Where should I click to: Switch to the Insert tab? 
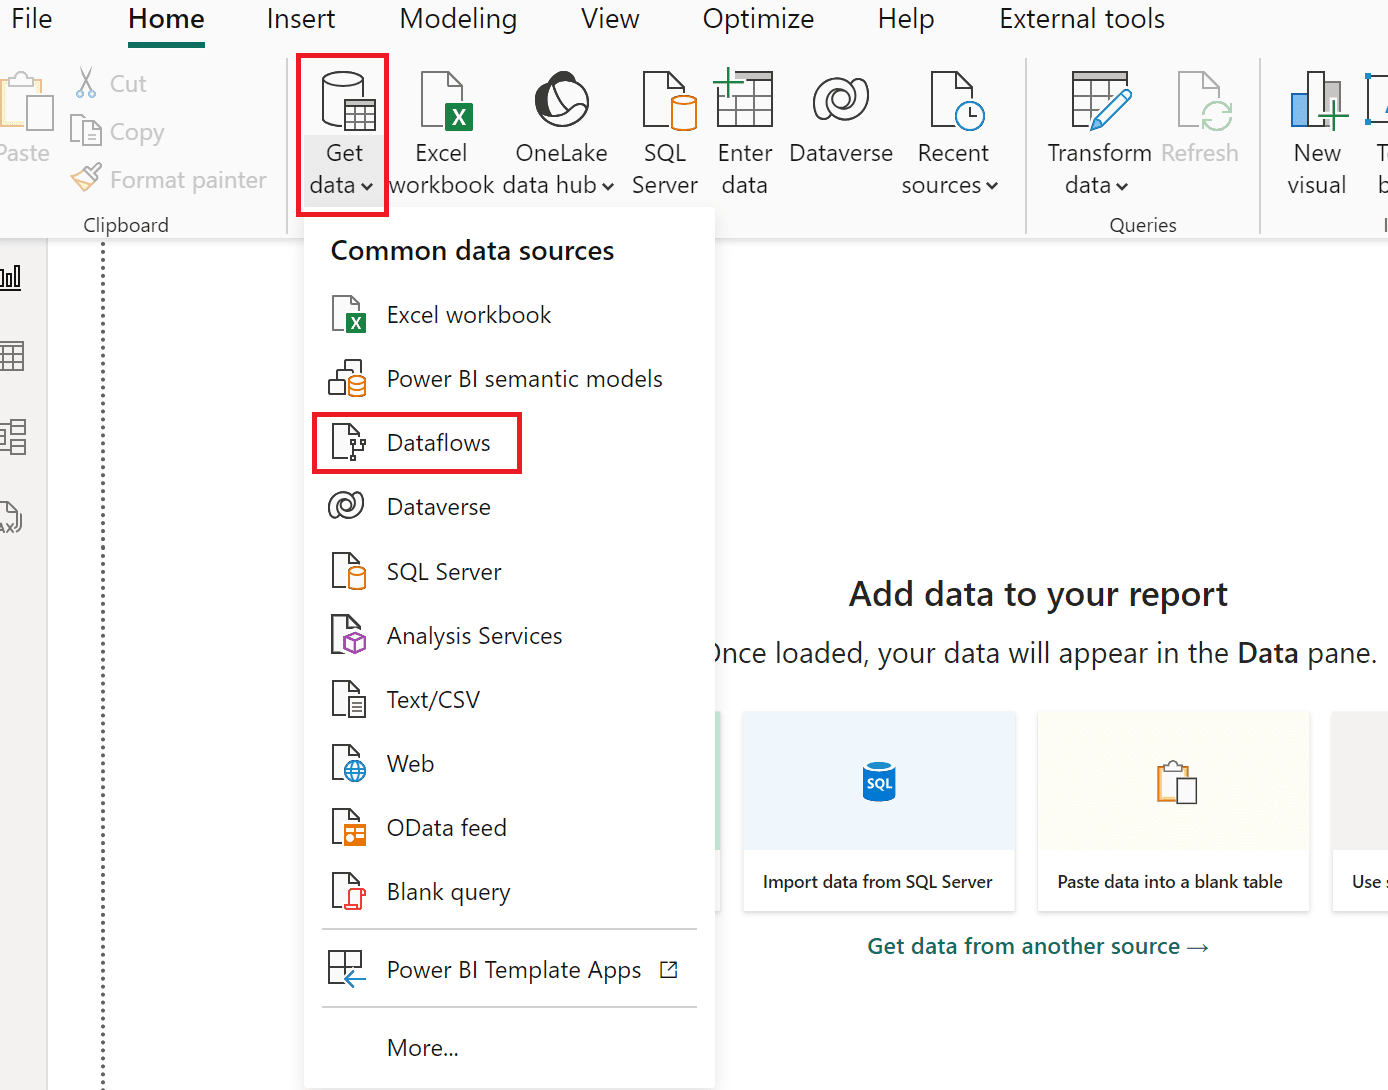[x=301, y=19]
